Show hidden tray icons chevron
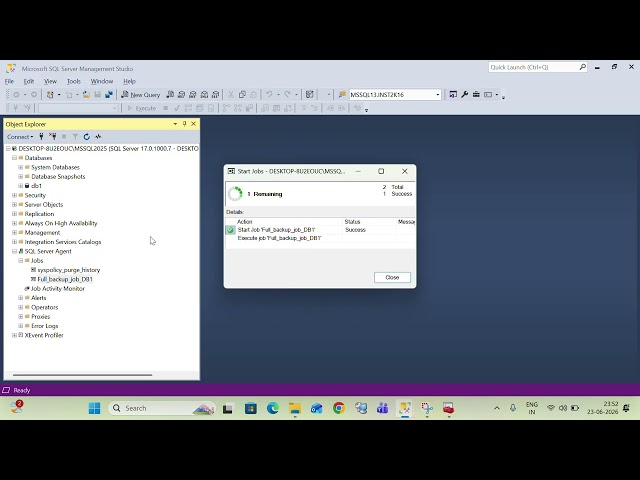Screen dimensions: 640x480 coord(497,408)
